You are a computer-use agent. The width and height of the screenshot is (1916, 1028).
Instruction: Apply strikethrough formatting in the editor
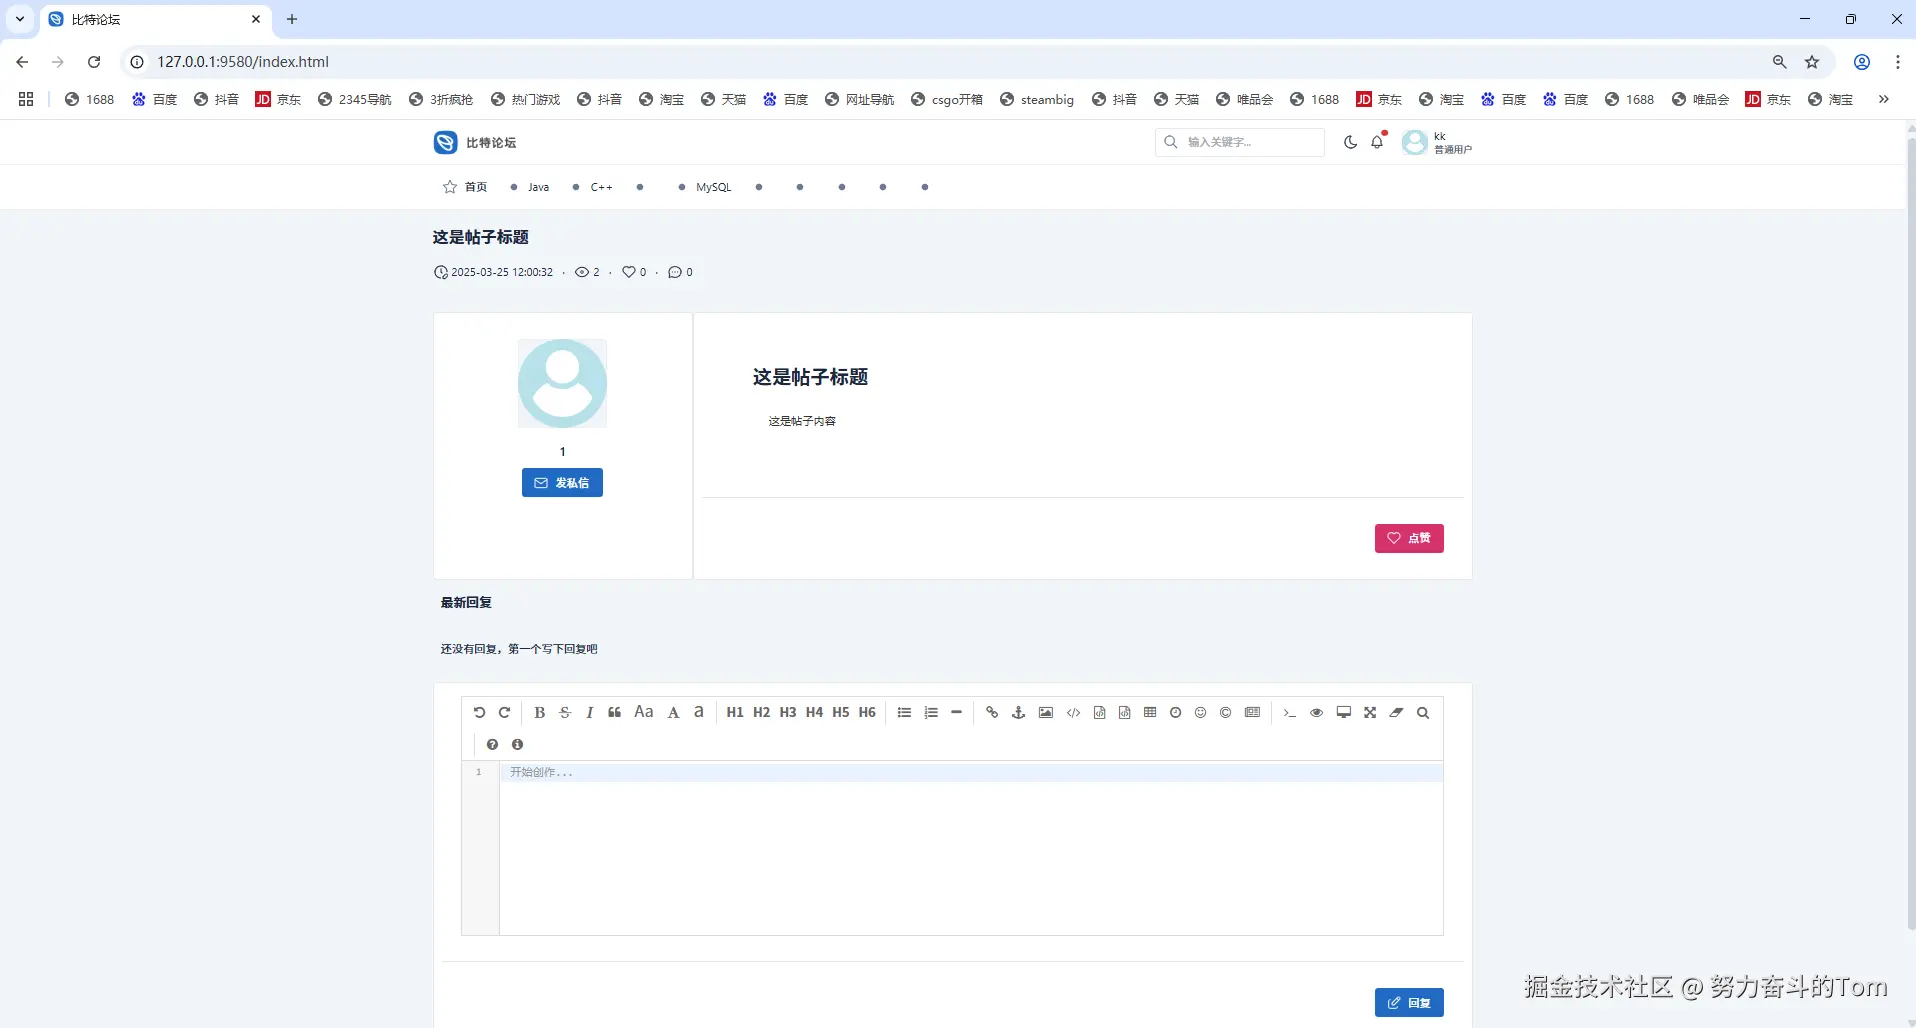pyautogui.click(x=565, y=713)
